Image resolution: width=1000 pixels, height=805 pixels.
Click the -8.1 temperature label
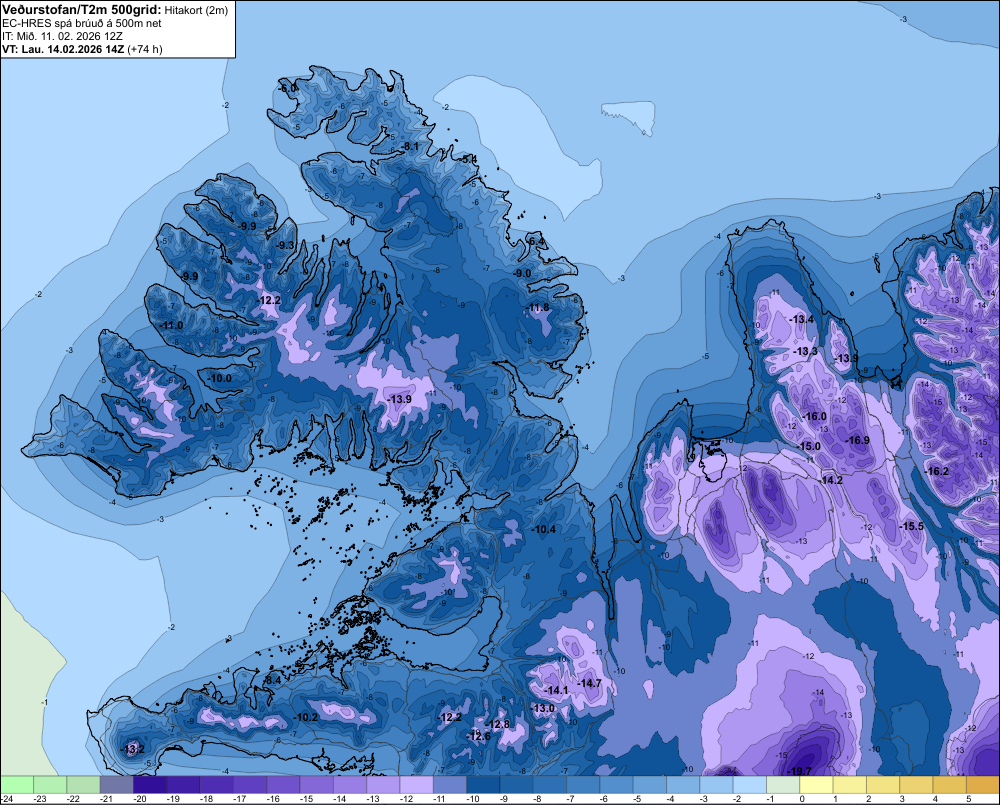click(x=410, y=147)
